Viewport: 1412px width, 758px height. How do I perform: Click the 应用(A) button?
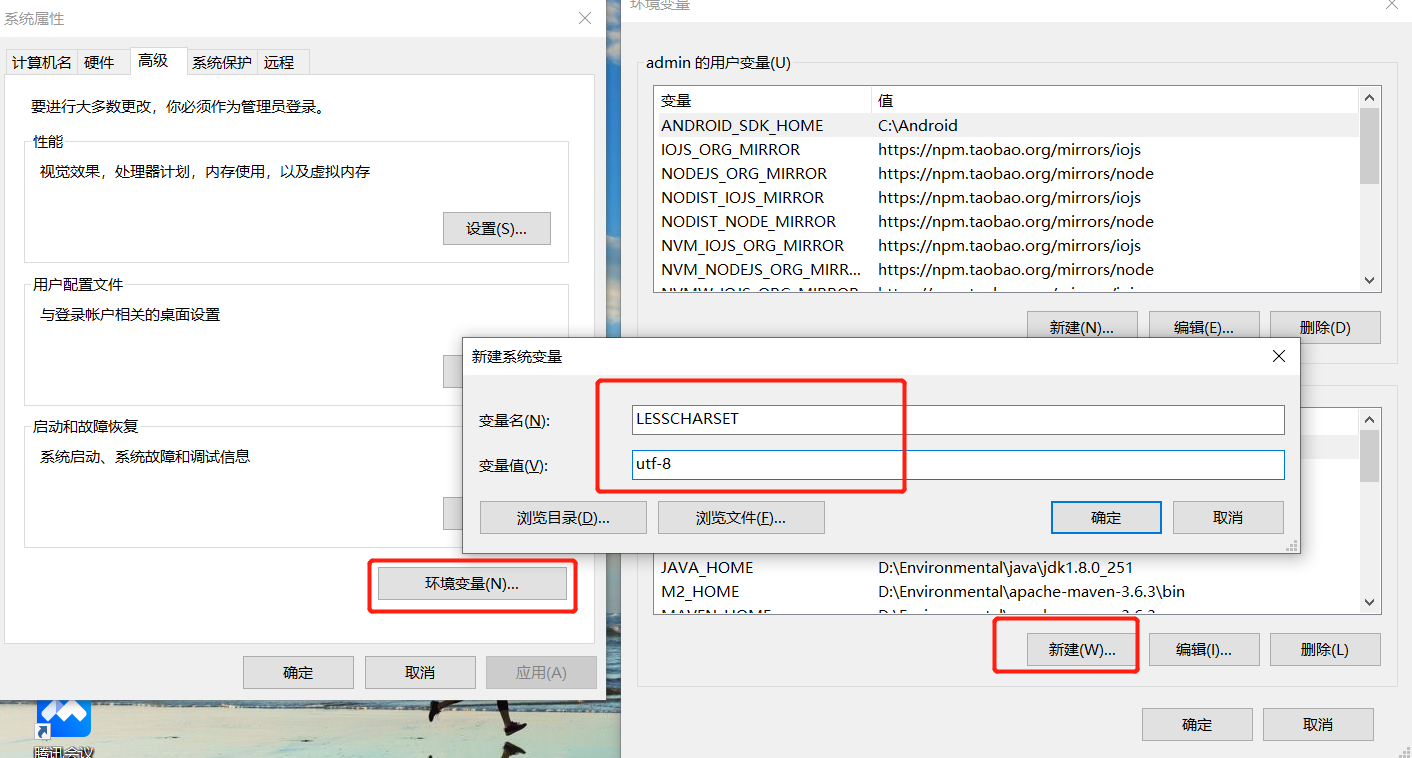(541, 673)
